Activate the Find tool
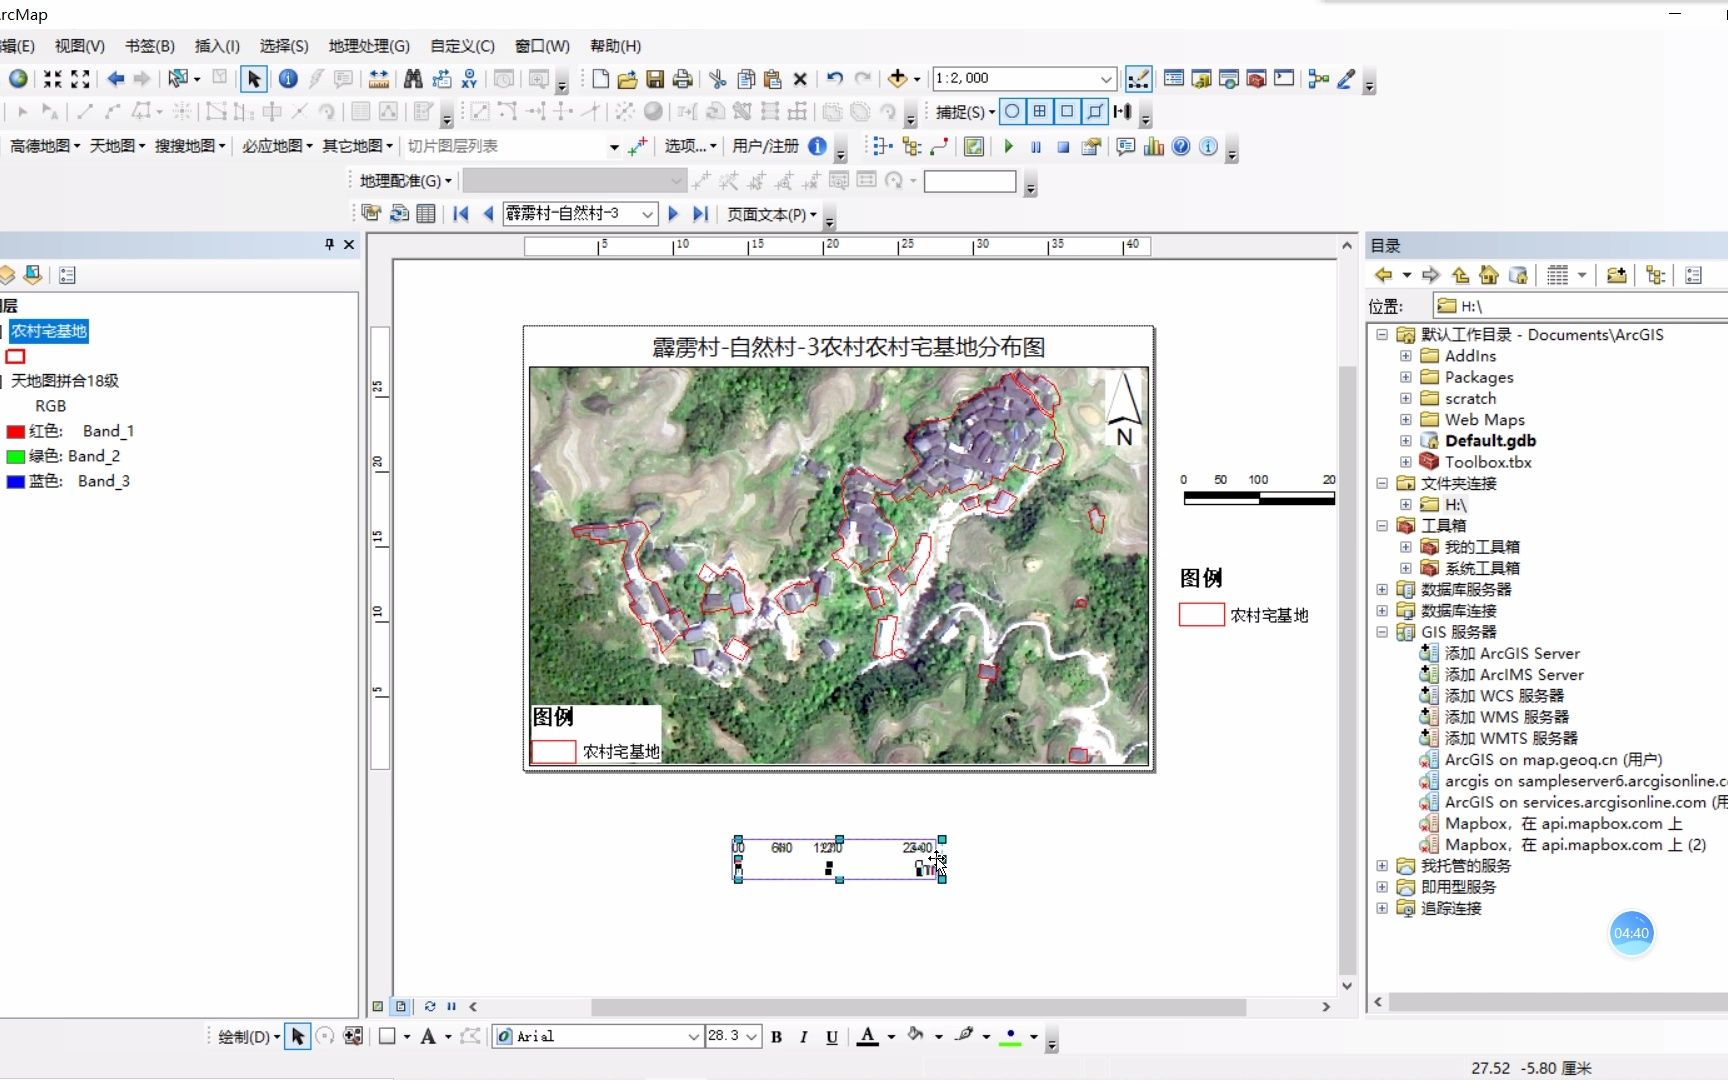This screenshot has width=1728, height=1080. point(412,79)
